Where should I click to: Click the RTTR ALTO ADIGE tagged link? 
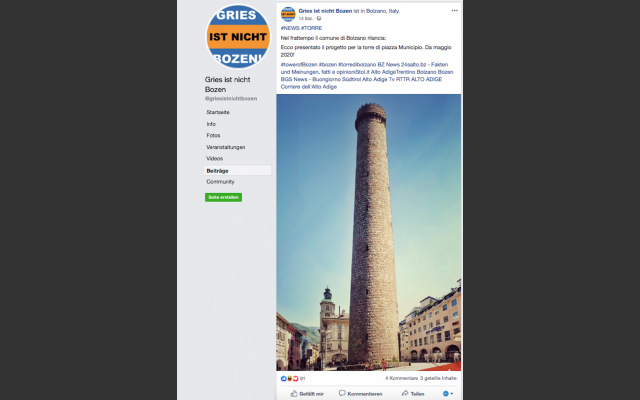click(x=419, y=79)
